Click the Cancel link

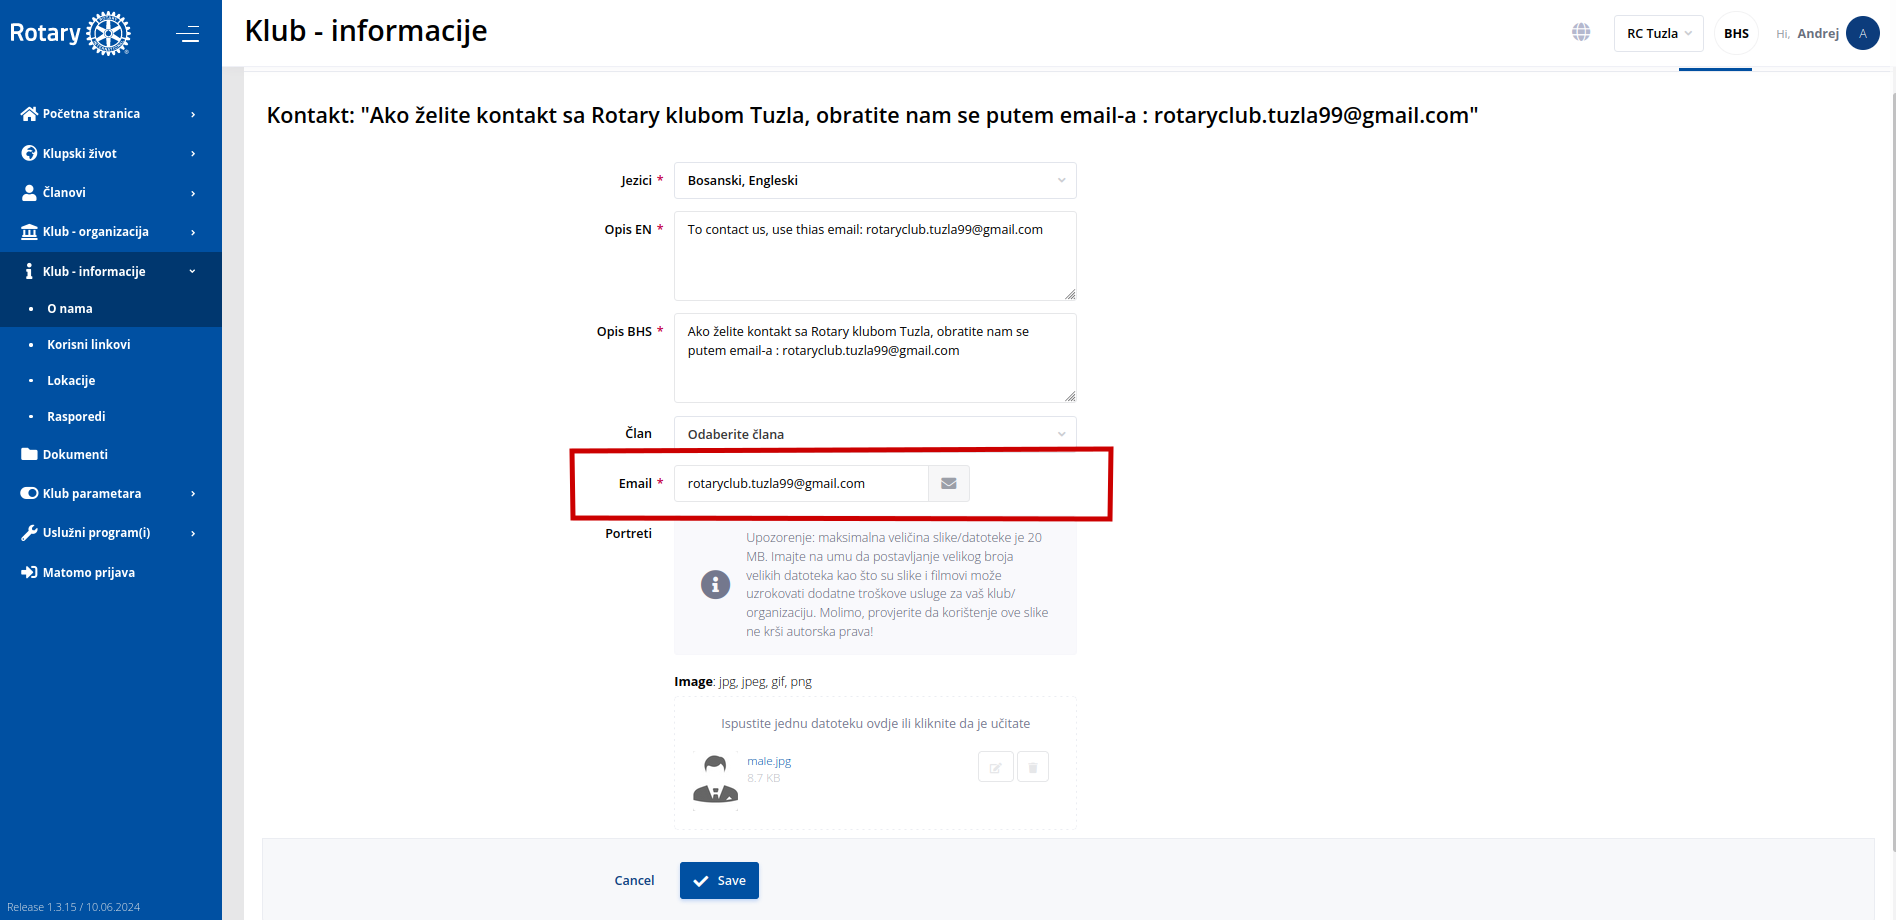point(634,881)
